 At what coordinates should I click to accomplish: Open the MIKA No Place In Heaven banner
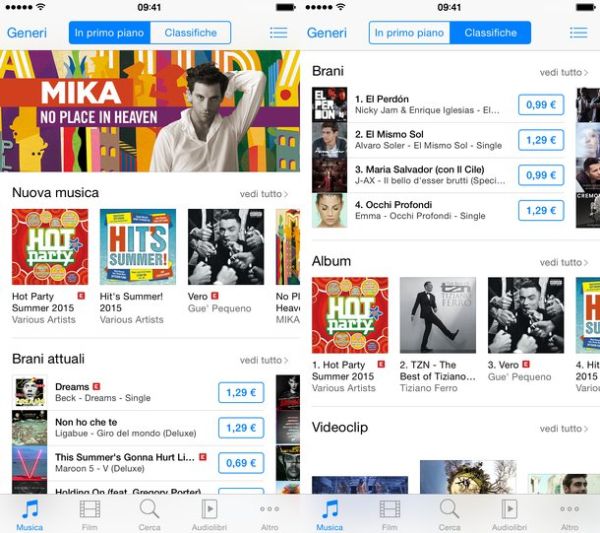[150, 111]
